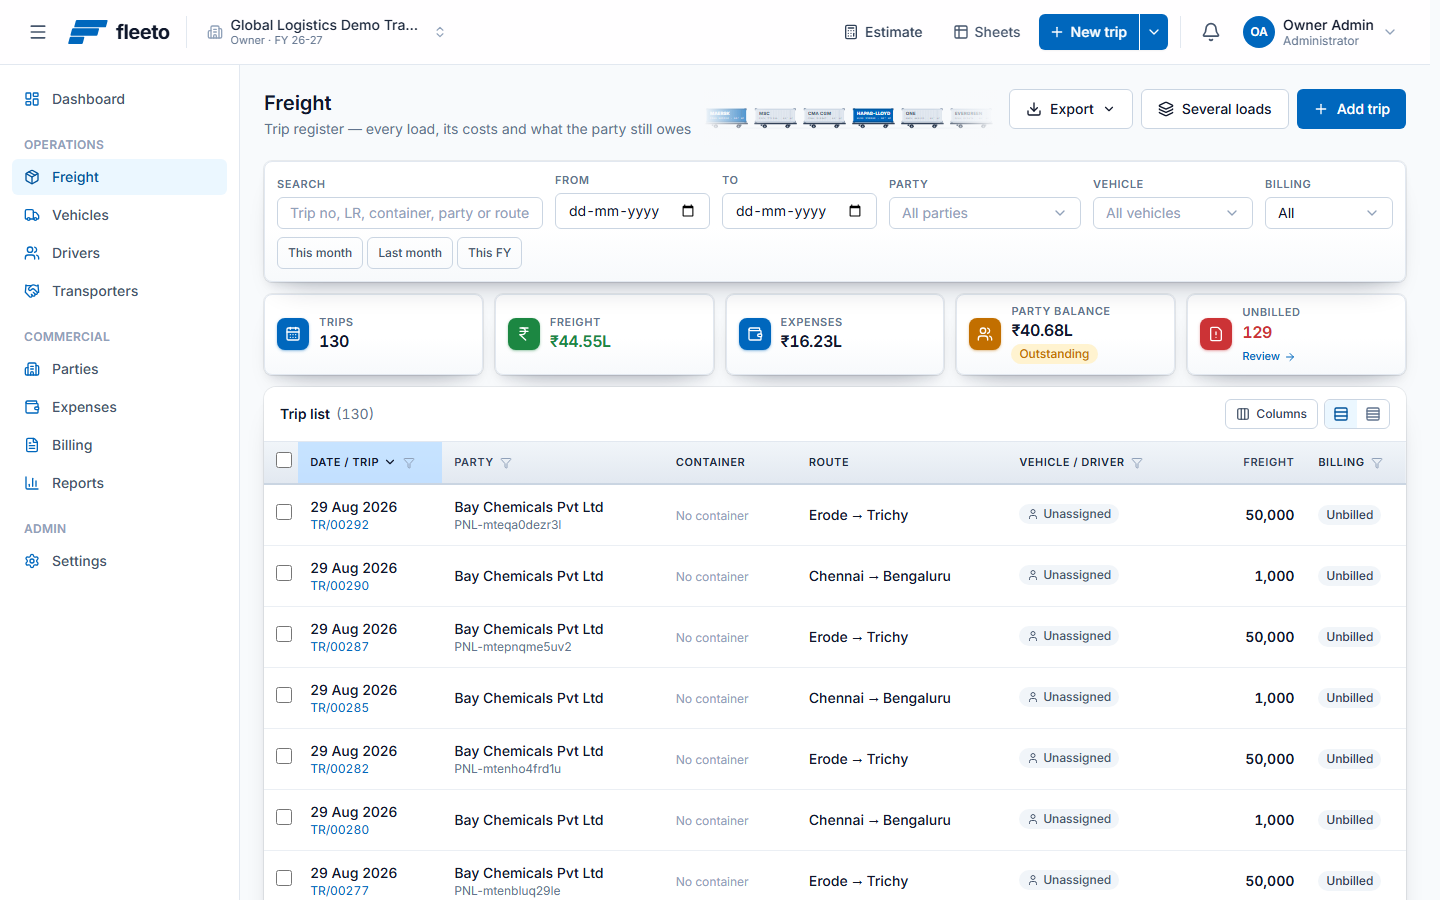Open the Columns chooser
The image size is (1440, 900).
click(1271, 414)
